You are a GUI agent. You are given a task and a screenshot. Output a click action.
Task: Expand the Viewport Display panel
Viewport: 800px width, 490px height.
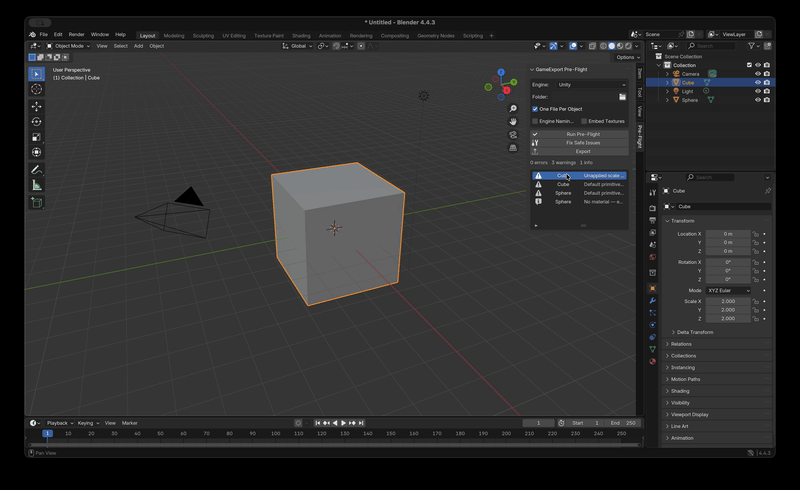pyautogui.click(x=687, y=414)
